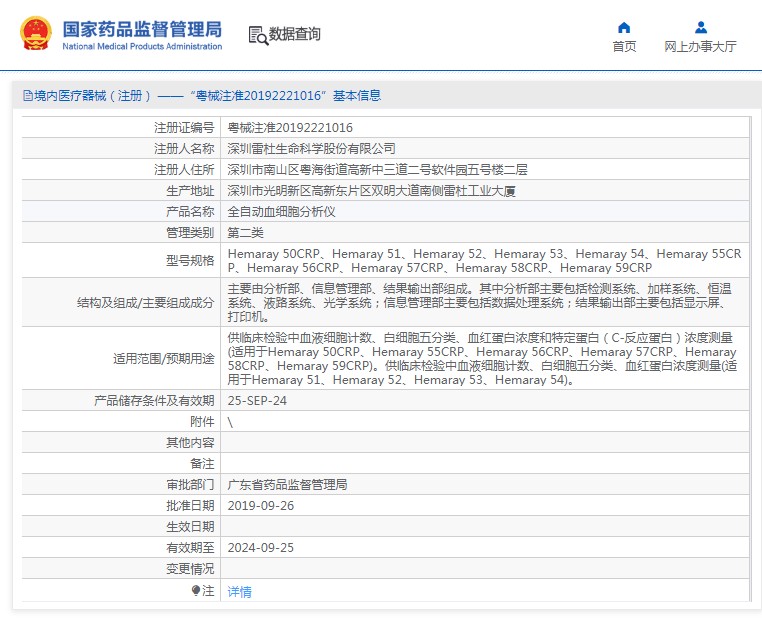Click the document icon before 境内医疗器械

click(26, 96)
